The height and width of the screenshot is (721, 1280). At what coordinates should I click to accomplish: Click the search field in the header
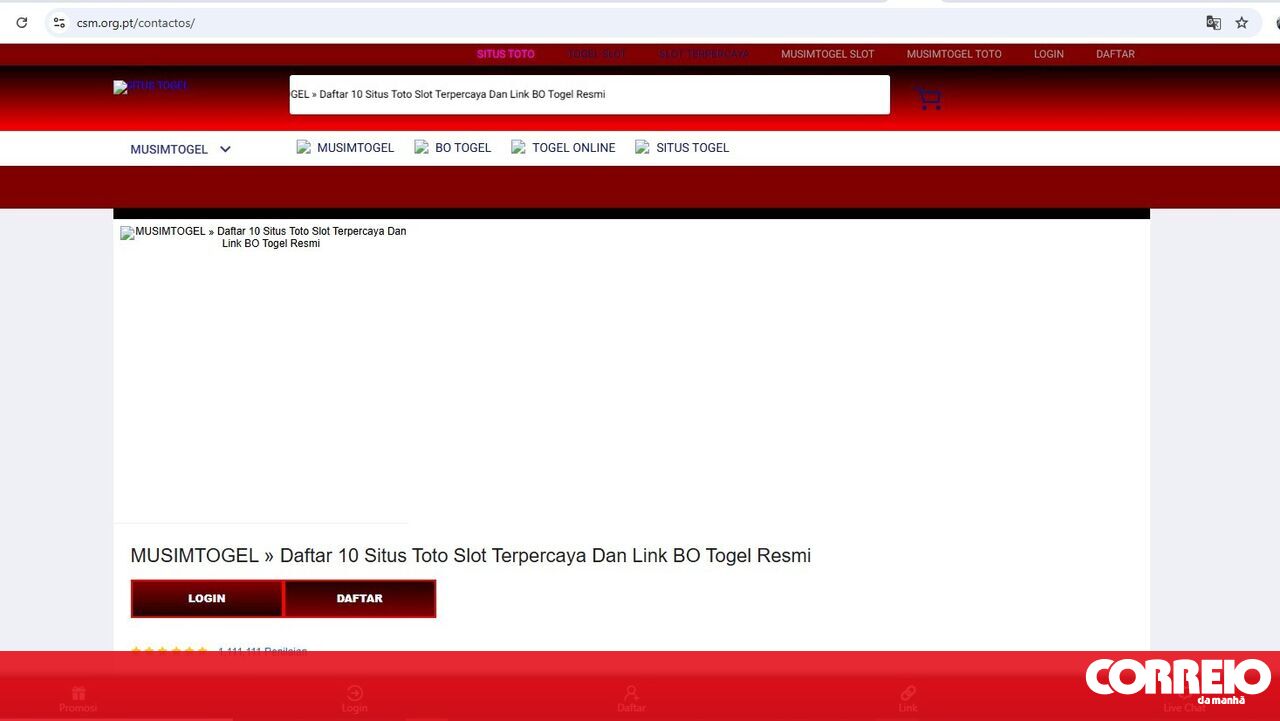(x=589, y=94)
